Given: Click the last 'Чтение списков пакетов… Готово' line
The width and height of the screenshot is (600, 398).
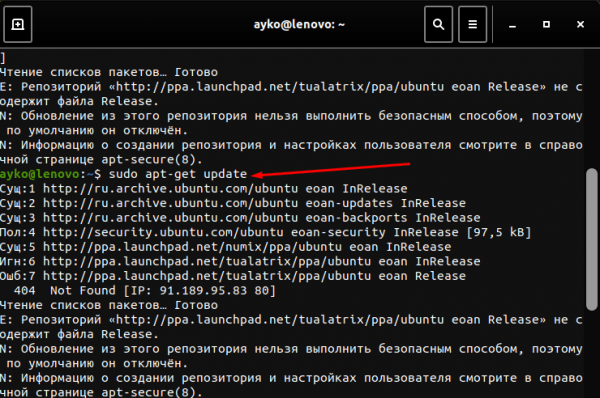Looking at the screenshot, I should point(109,305).
